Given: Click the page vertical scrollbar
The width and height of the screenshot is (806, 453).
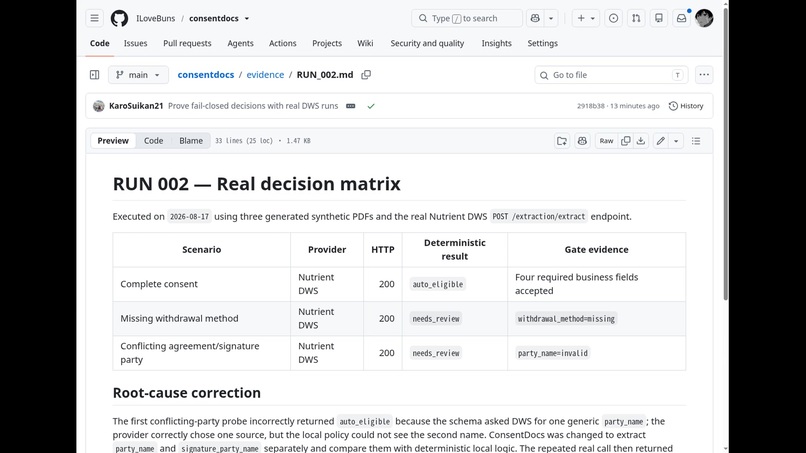Looking at the screenshot, I should pyautogui.click(x=725, y=154).
